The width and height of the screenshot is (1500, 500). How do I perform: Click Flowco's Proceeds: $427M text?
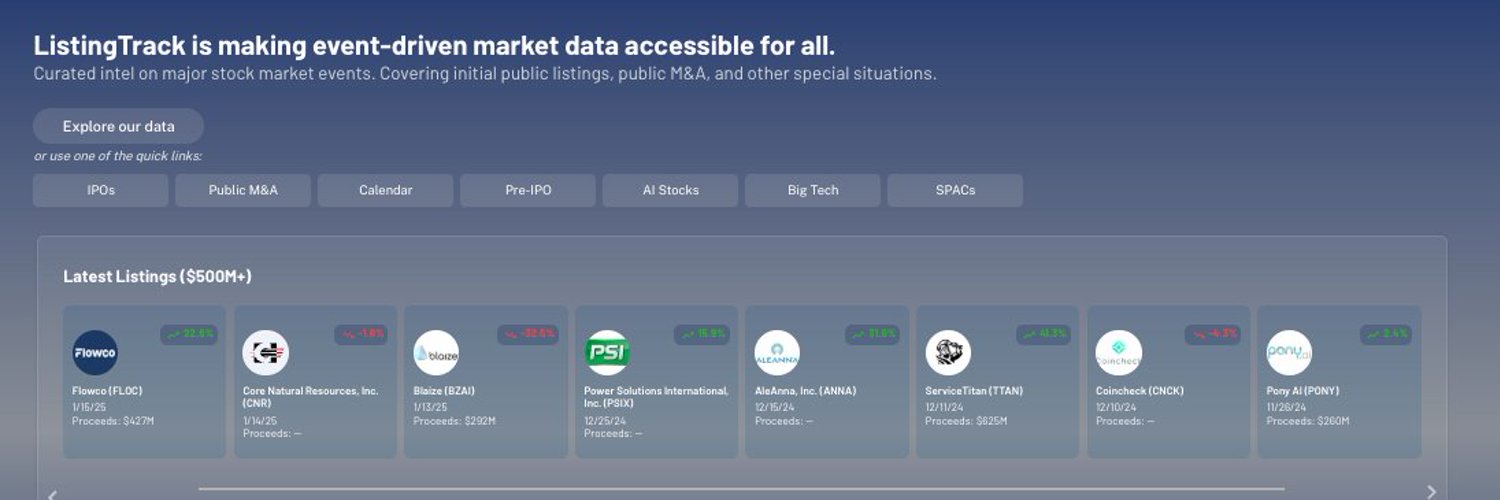[113, 421]
